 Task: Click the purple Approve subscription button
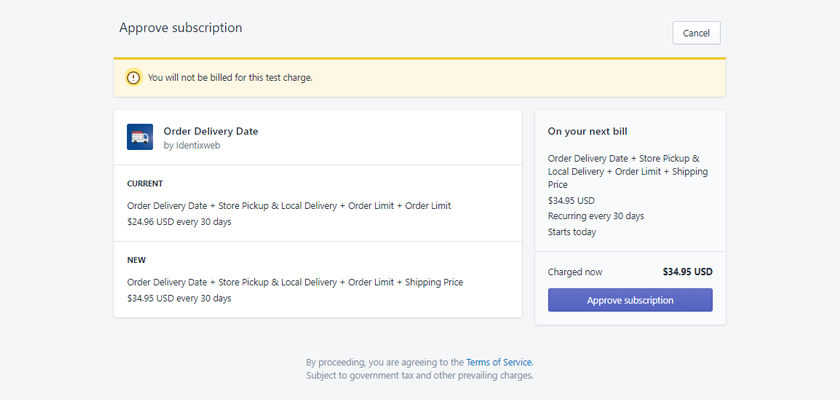[630, 300]
